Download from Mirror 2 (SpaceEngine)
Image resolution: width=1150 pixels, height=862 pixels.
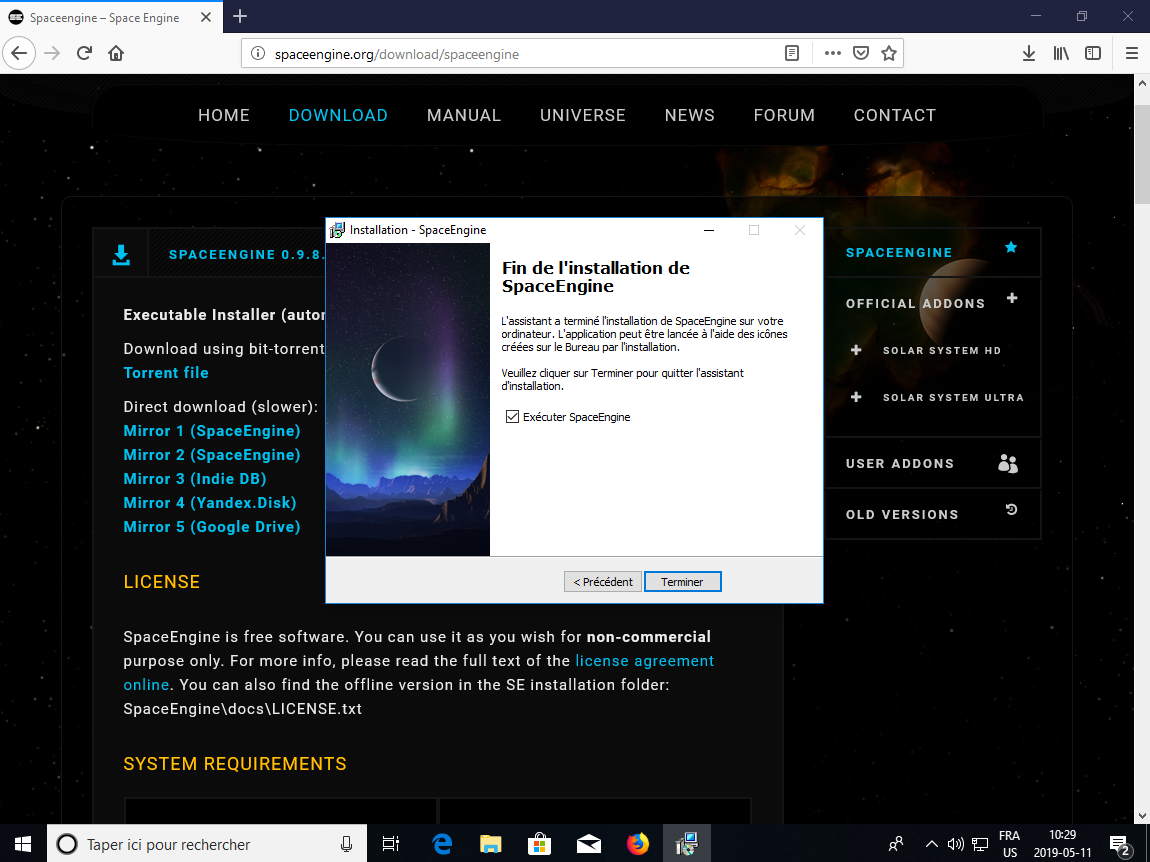point(212,455)
